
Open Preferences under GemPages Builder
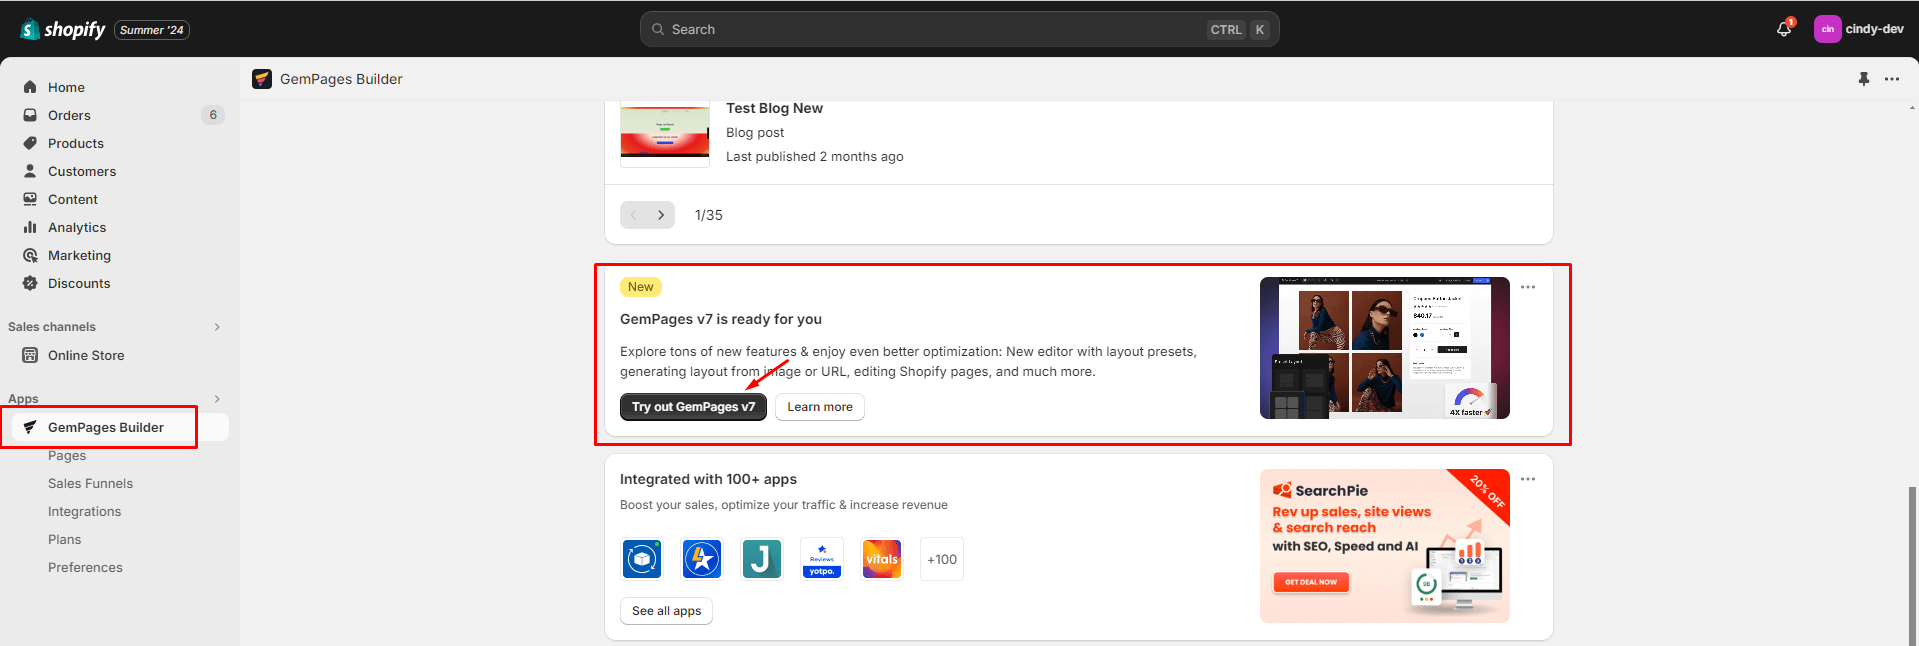pyautogui.click(x=85, y=567)
